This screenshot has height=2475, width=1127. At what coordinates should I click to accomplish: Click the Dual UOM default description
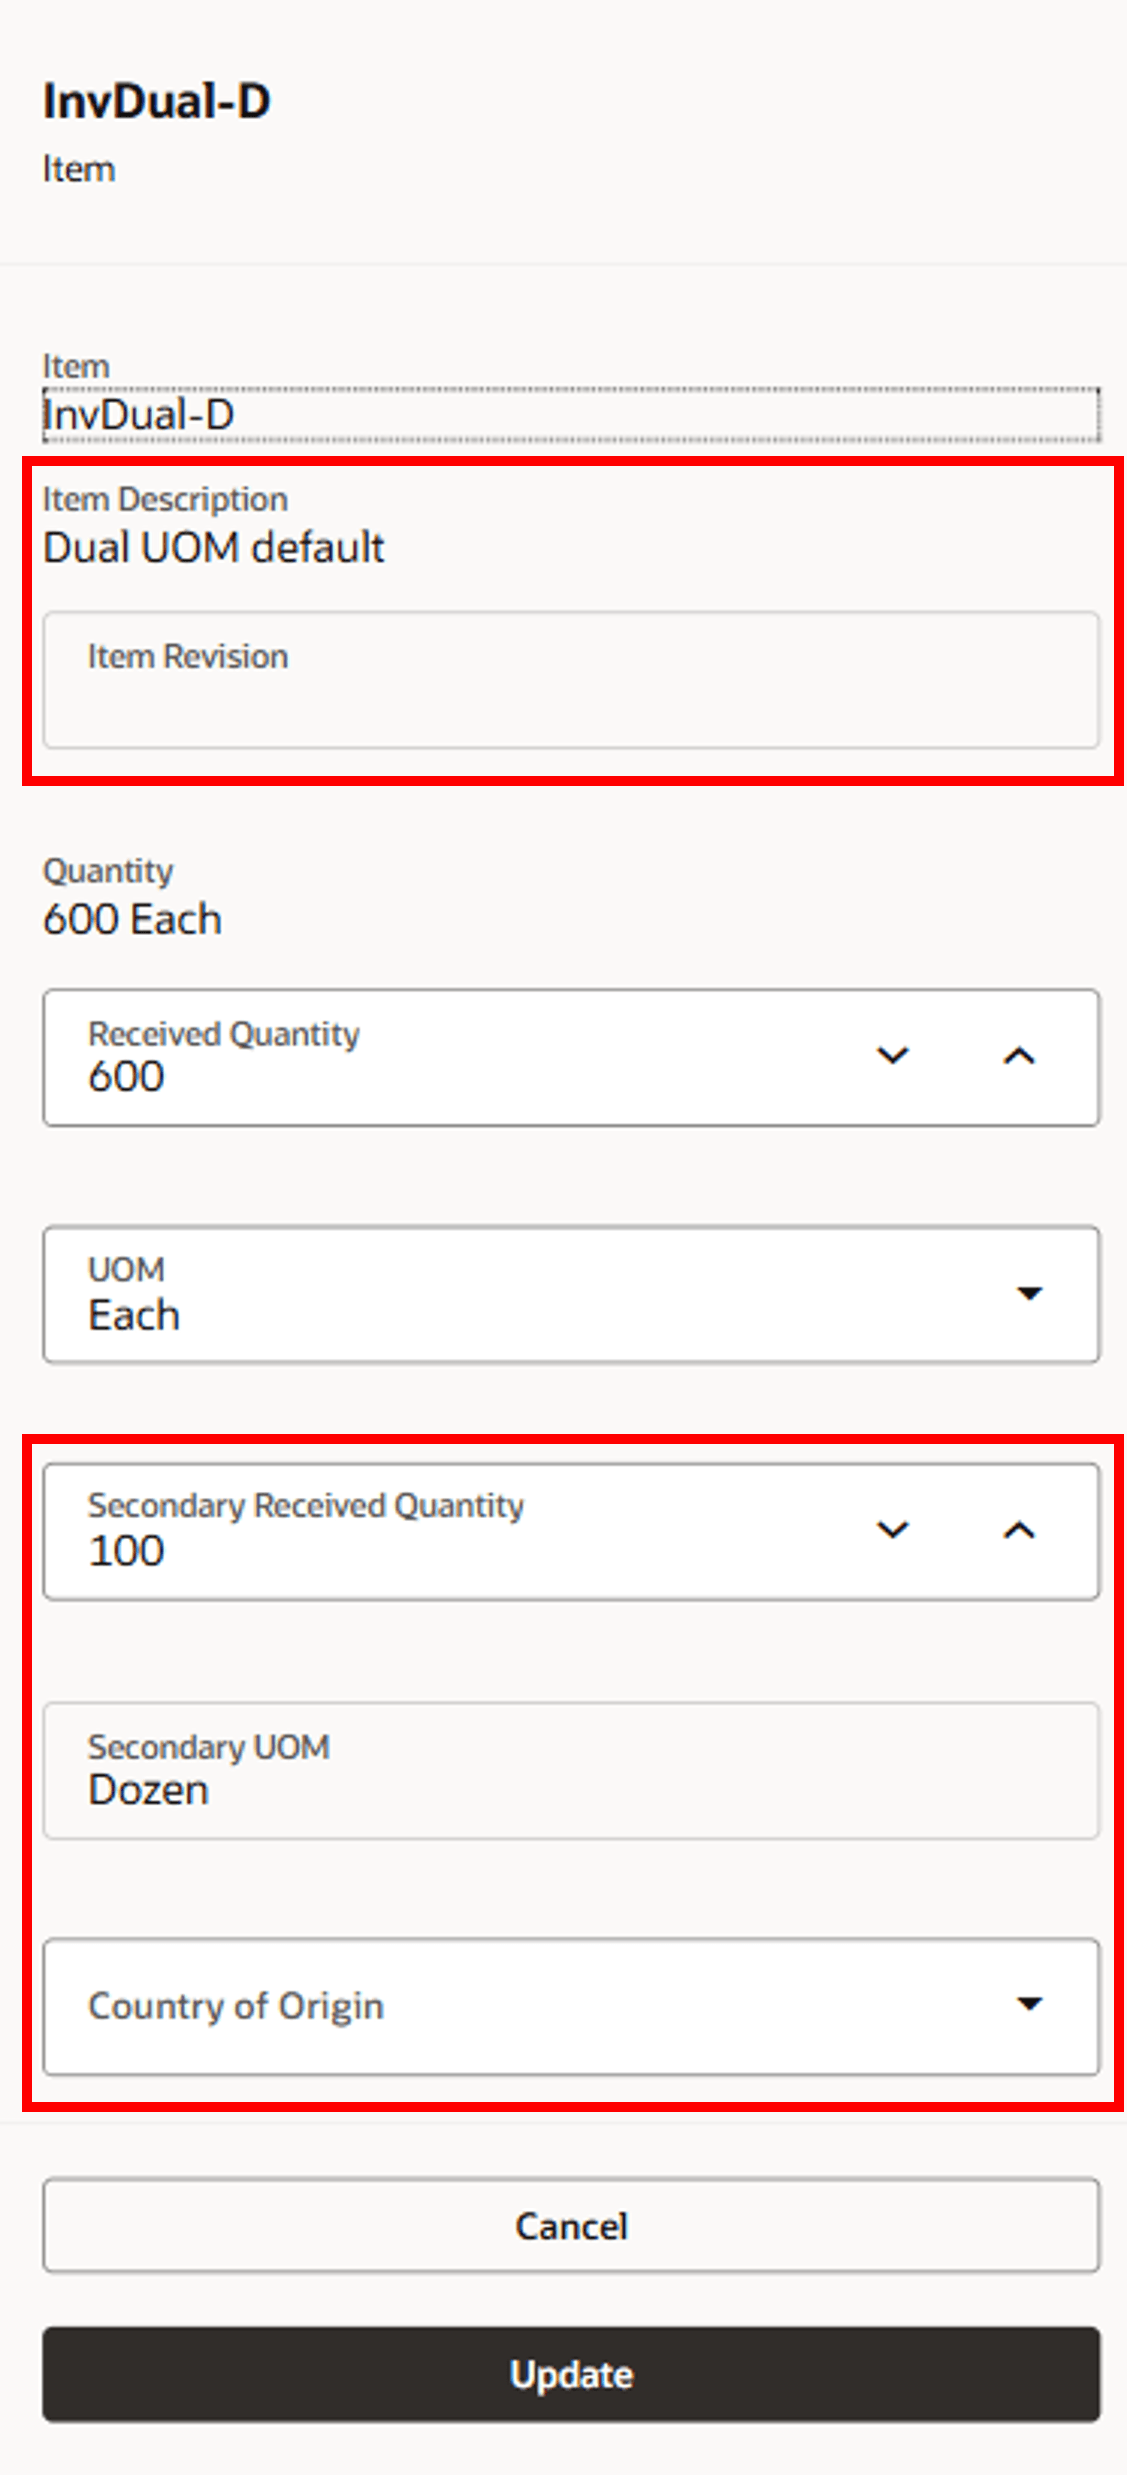[x=215, y=546]
